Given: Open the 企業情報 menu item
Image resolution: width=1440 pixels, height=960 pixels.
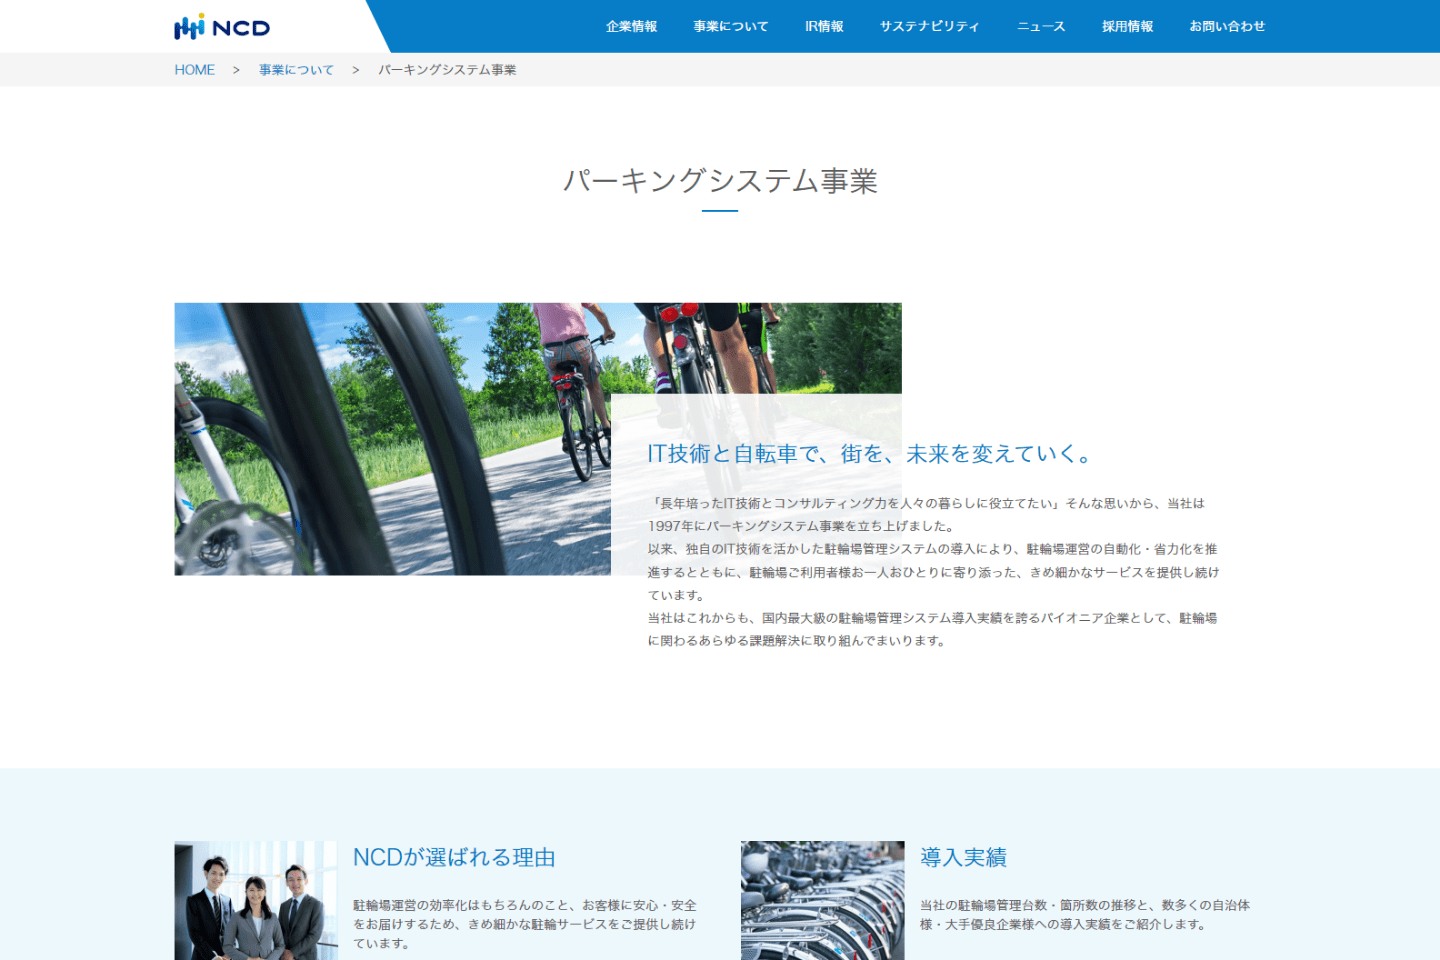Looking at the screenshot, I should pyautogui.click(x=631, y=27).
